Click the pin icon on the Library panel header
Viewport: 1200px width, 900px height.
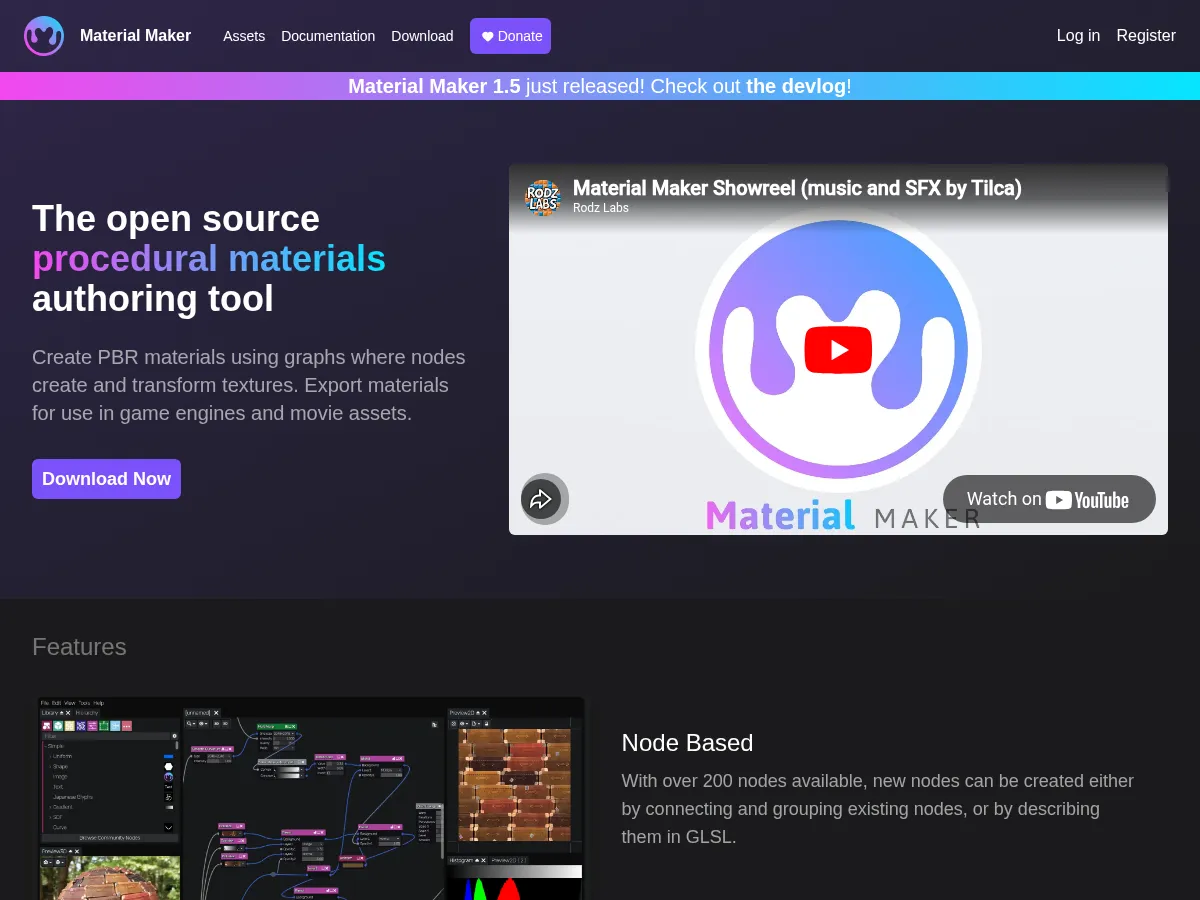point(61,713)
